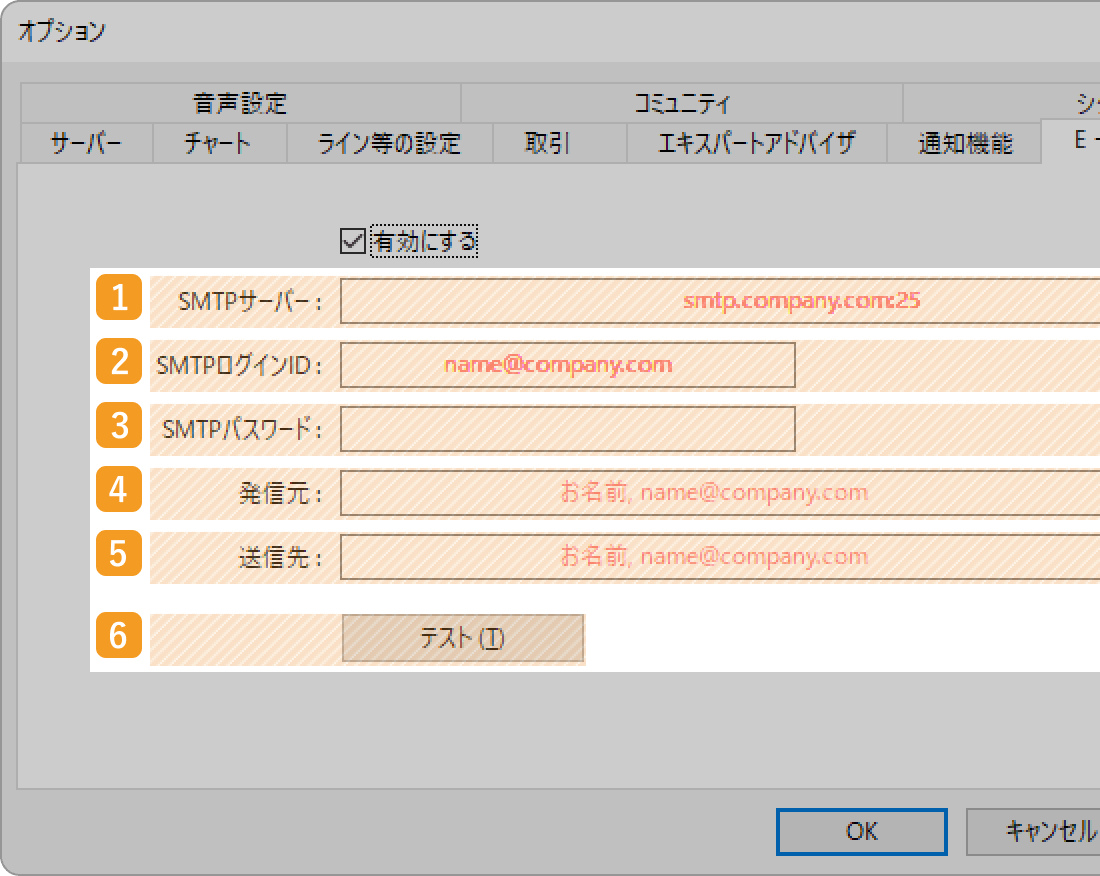This screenshot has height=876, width=1100.
Task: Click the オプション window title
Action: coord(62,31)
